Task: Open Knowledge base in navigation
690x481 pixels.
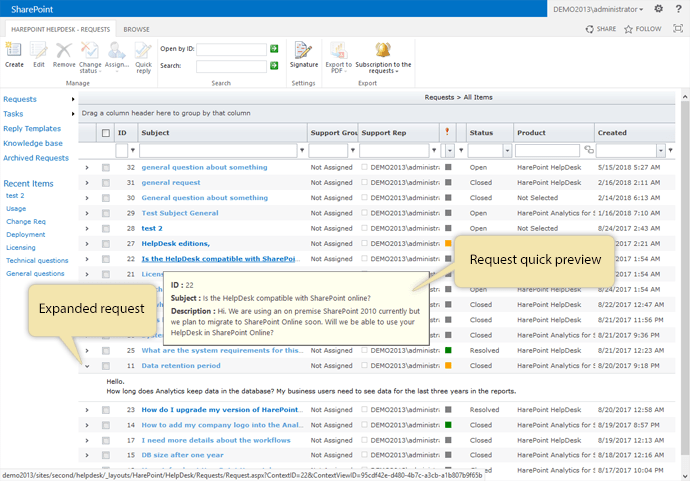Action: click(x=33, y=143)
